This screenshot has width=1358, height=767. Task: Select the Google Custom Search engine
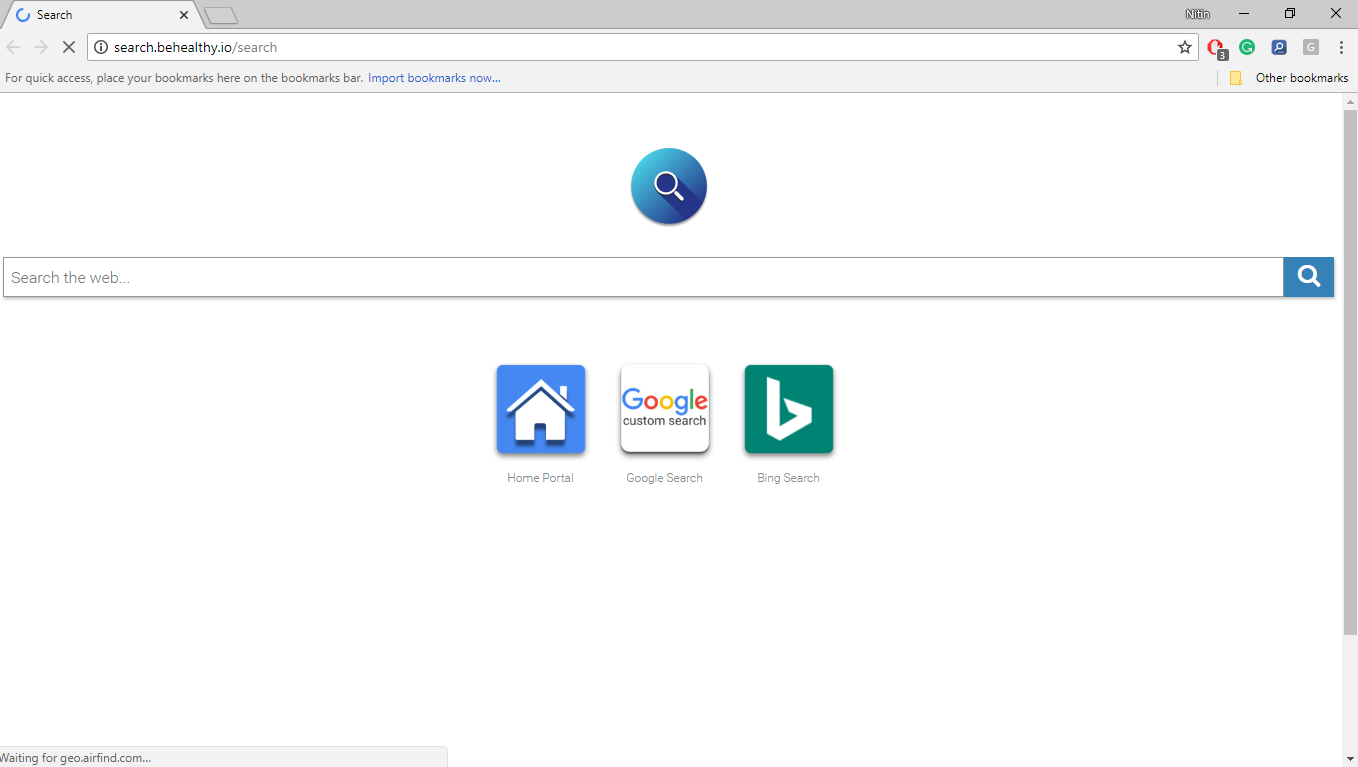tap(664, 408)
